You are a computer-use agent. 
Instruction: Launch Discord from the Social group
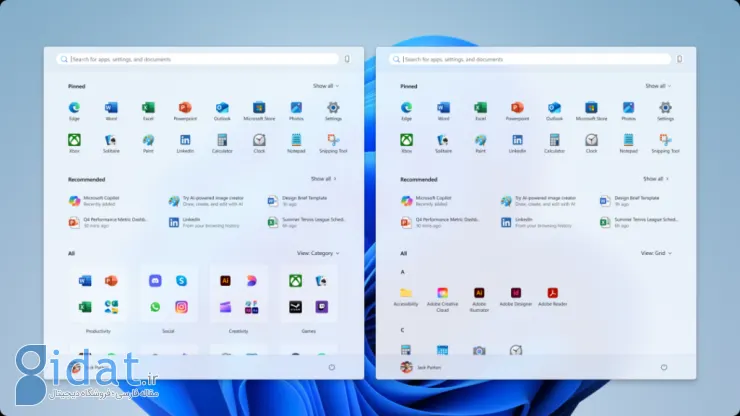tap(156, 281)
